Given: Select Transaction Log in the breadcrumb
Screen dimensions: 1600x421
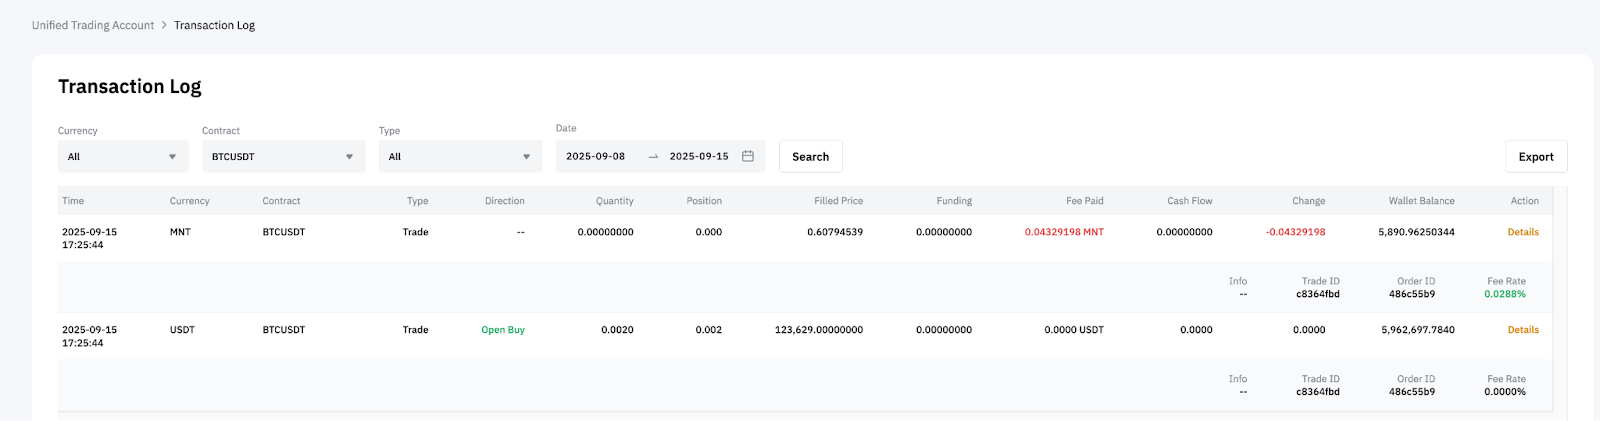Looking at the screenshot, I should 214,25.
